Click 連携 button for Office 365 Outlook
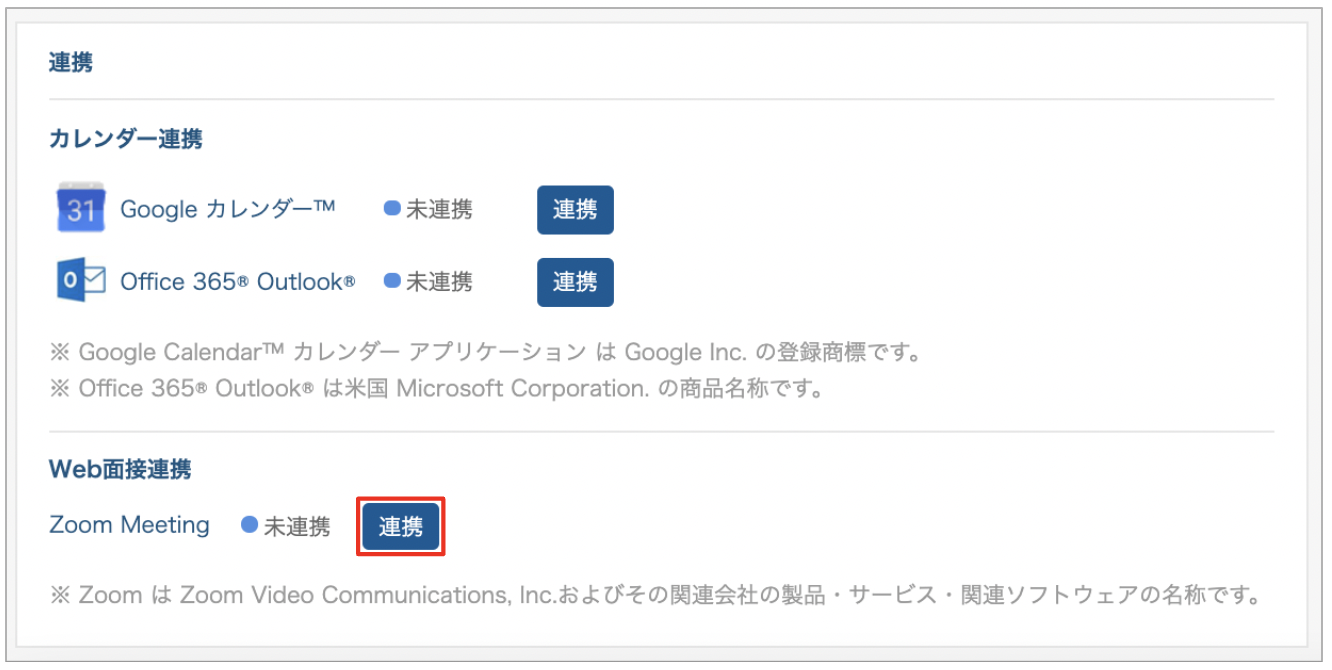The image size is (1332, 670). tap(575, 282)
